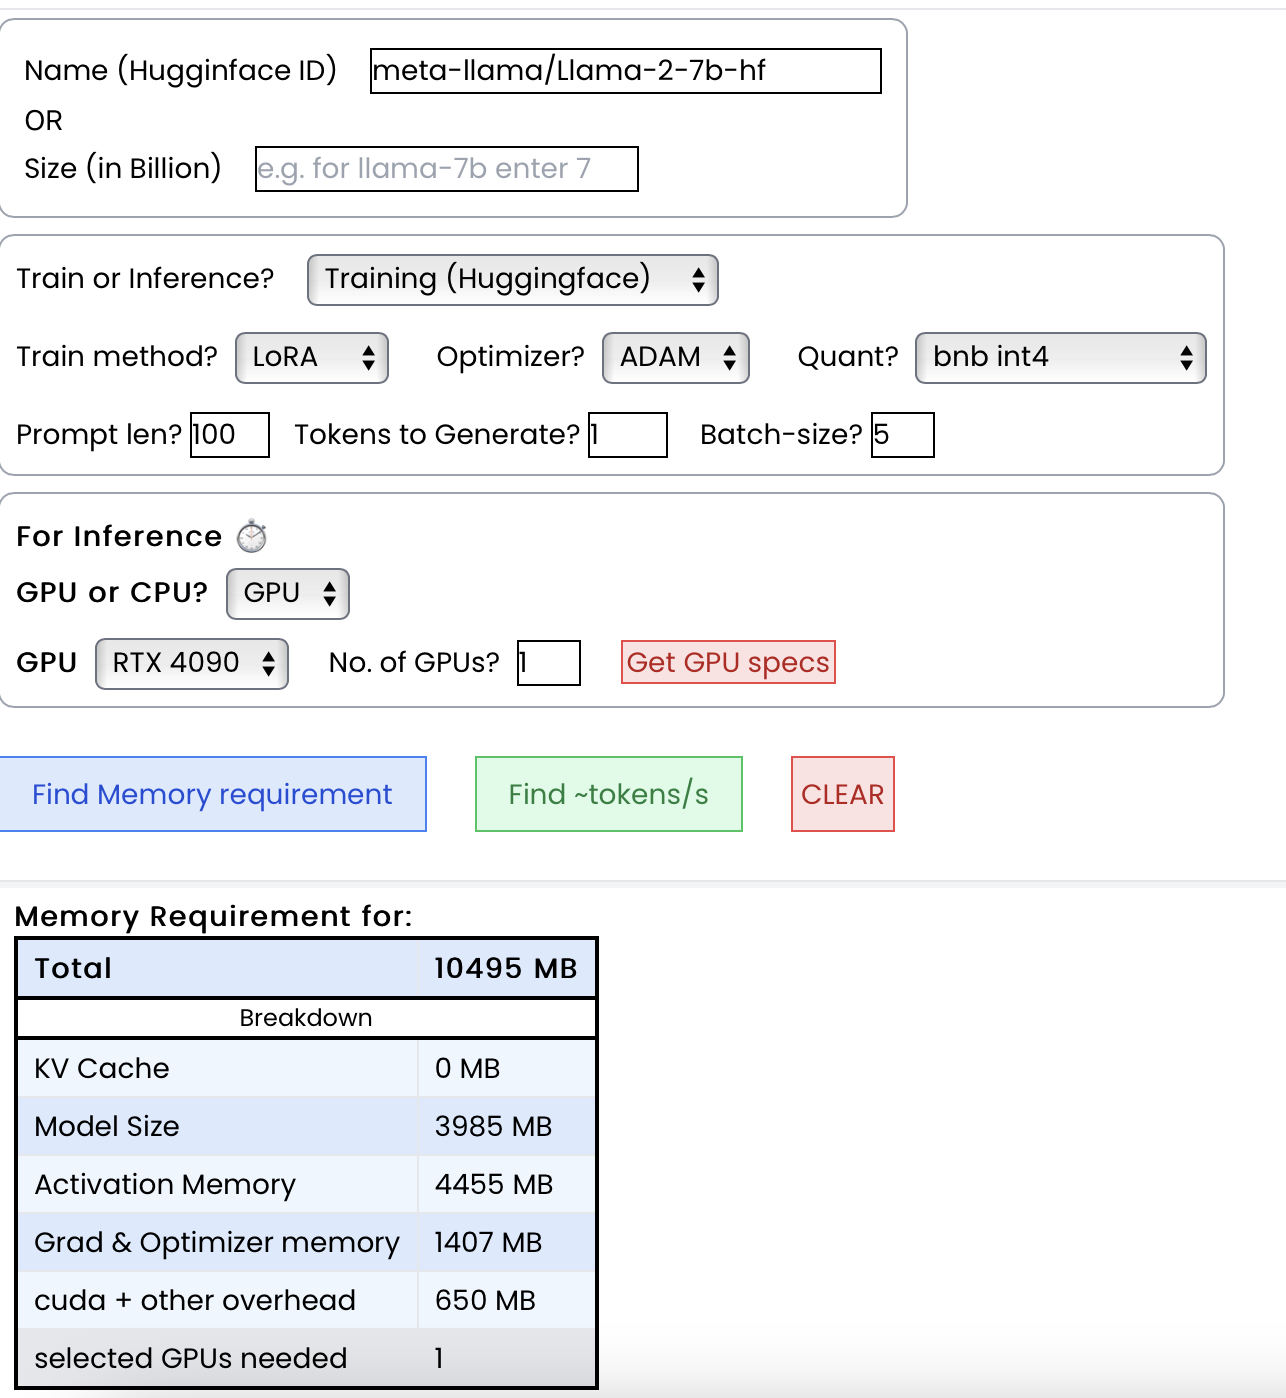This screenshot has height=1398, width=1286.
Task: Open the Train method LoRA dropdown
Action: tap(311, 358)
